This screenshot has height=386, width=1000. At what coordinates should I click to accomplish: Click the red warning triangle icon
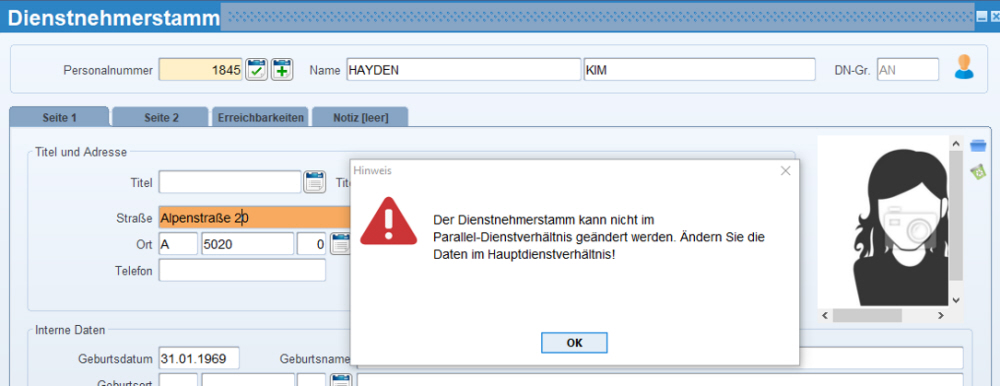[x=388, y=221]
